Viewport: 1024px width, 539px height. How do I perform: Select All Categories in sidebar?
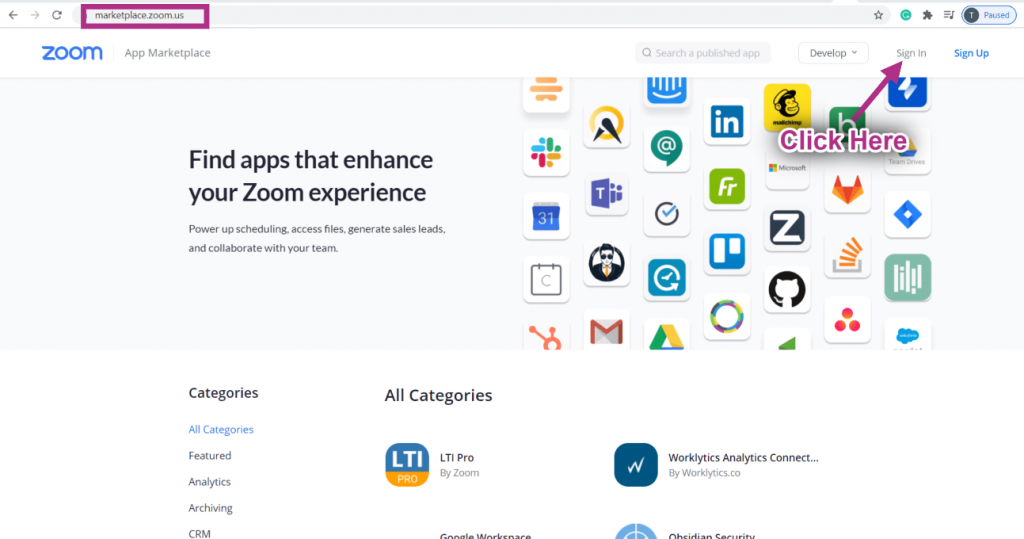pyautogui.click(x=221, y=429)
